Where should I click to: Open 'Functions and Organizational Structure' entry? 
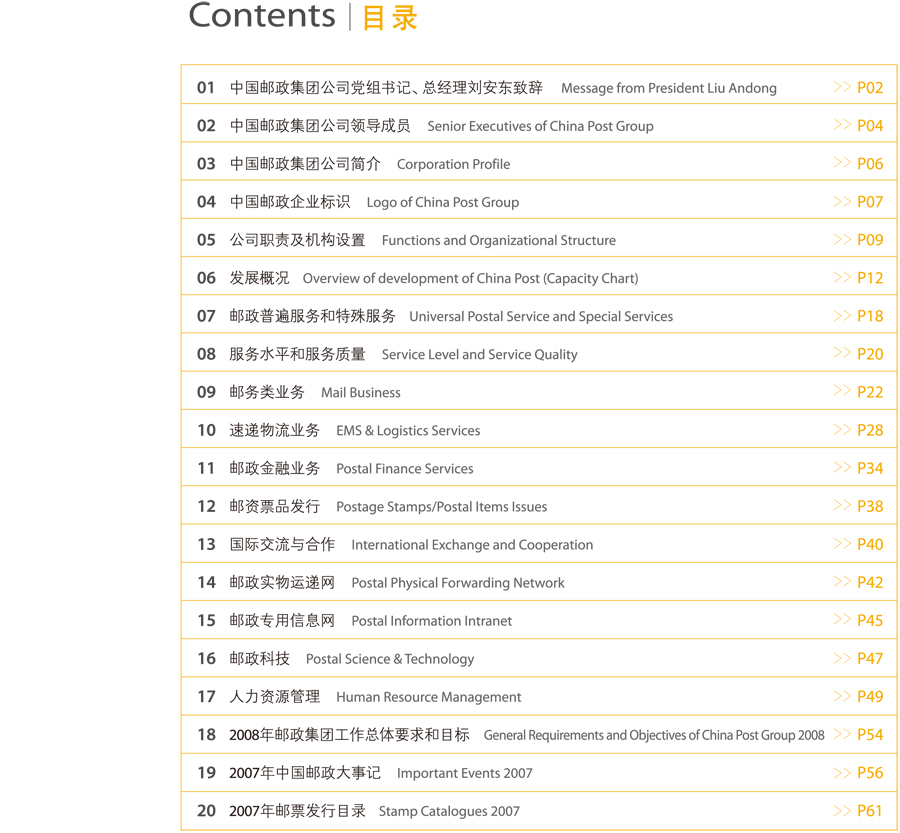tap(499, 241)
